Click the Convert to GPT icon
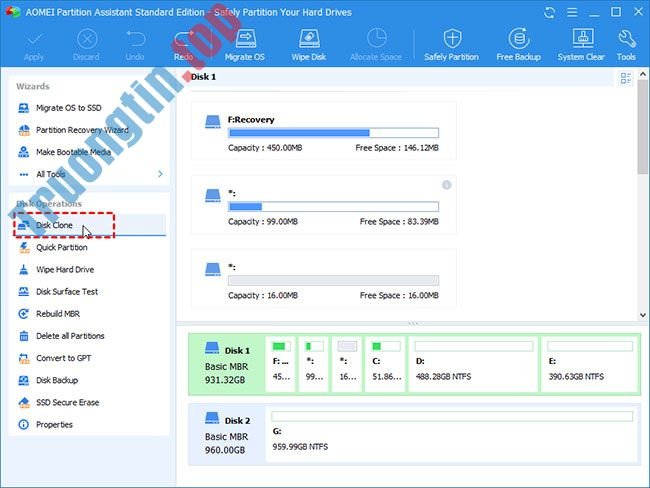The image size is (650, 488). click(x=24, y=358)
